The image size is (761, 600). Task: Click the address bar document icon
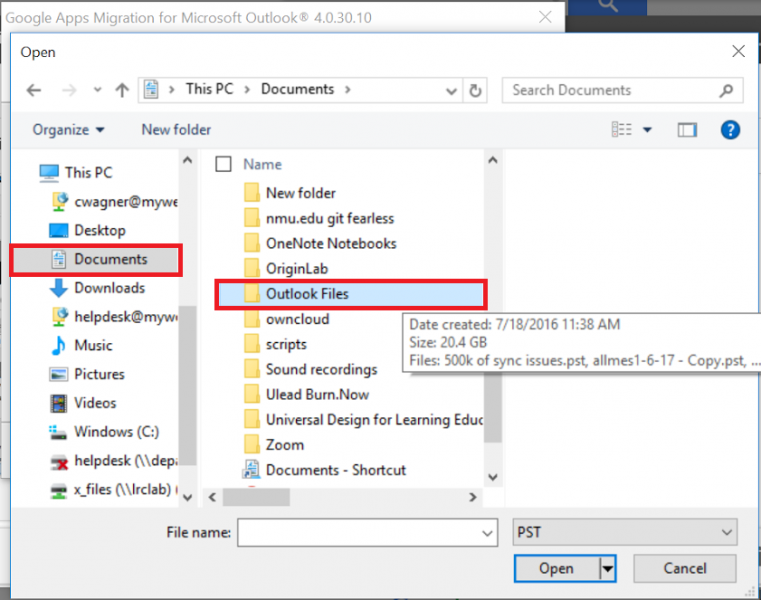pos(151,89)
